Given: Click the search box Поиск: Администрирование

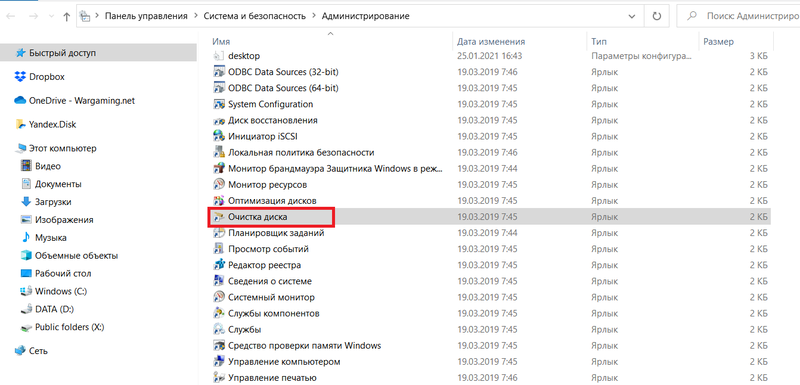Looking at the screenshot, I should coord(738,16).
